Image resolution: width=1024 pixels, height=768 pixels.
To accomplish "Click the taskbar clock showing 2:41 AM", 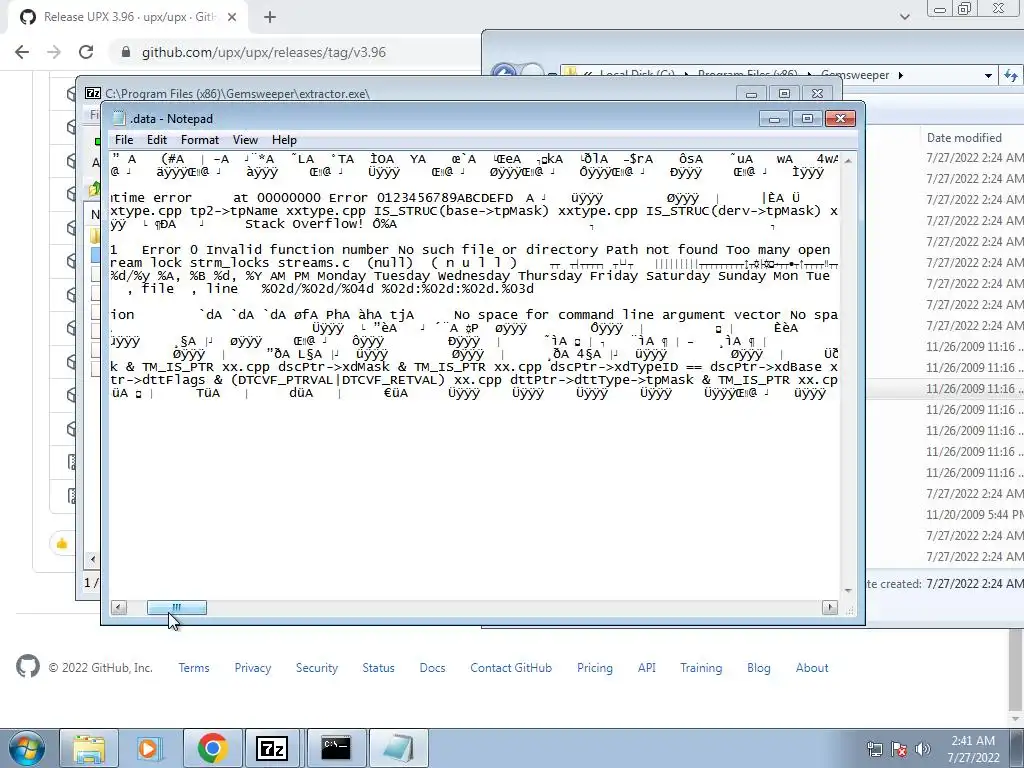I will click(973, 748).
